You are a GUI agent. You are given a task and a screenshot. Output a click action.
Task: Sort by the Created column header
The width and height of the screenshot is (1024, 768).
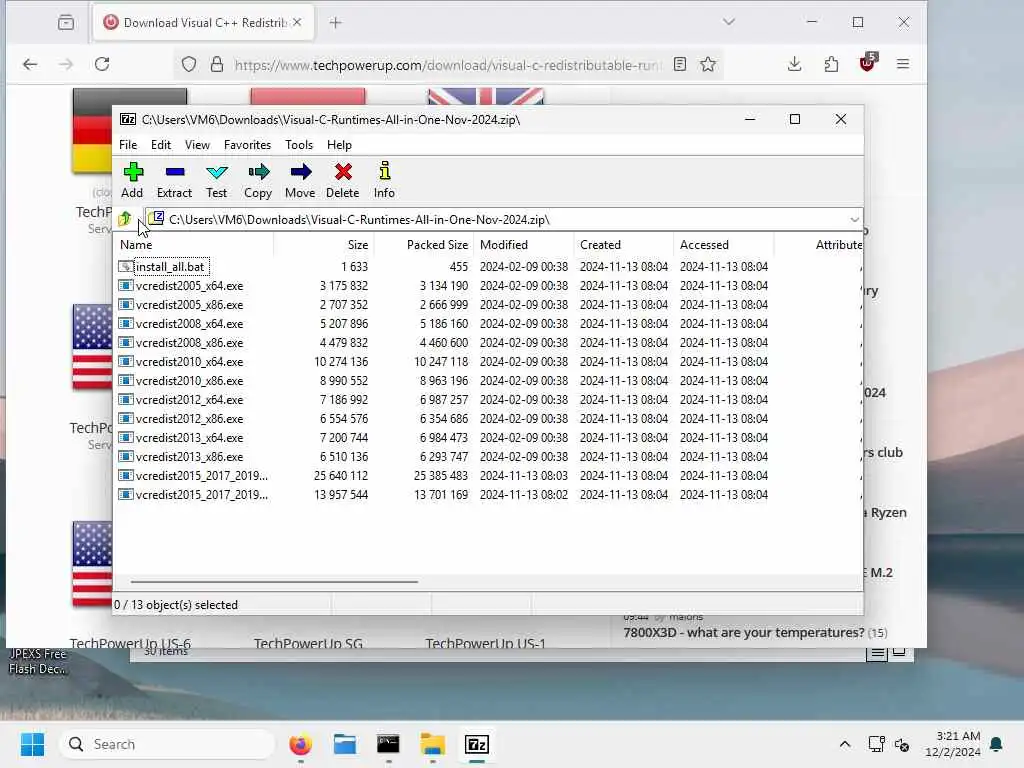624,245
